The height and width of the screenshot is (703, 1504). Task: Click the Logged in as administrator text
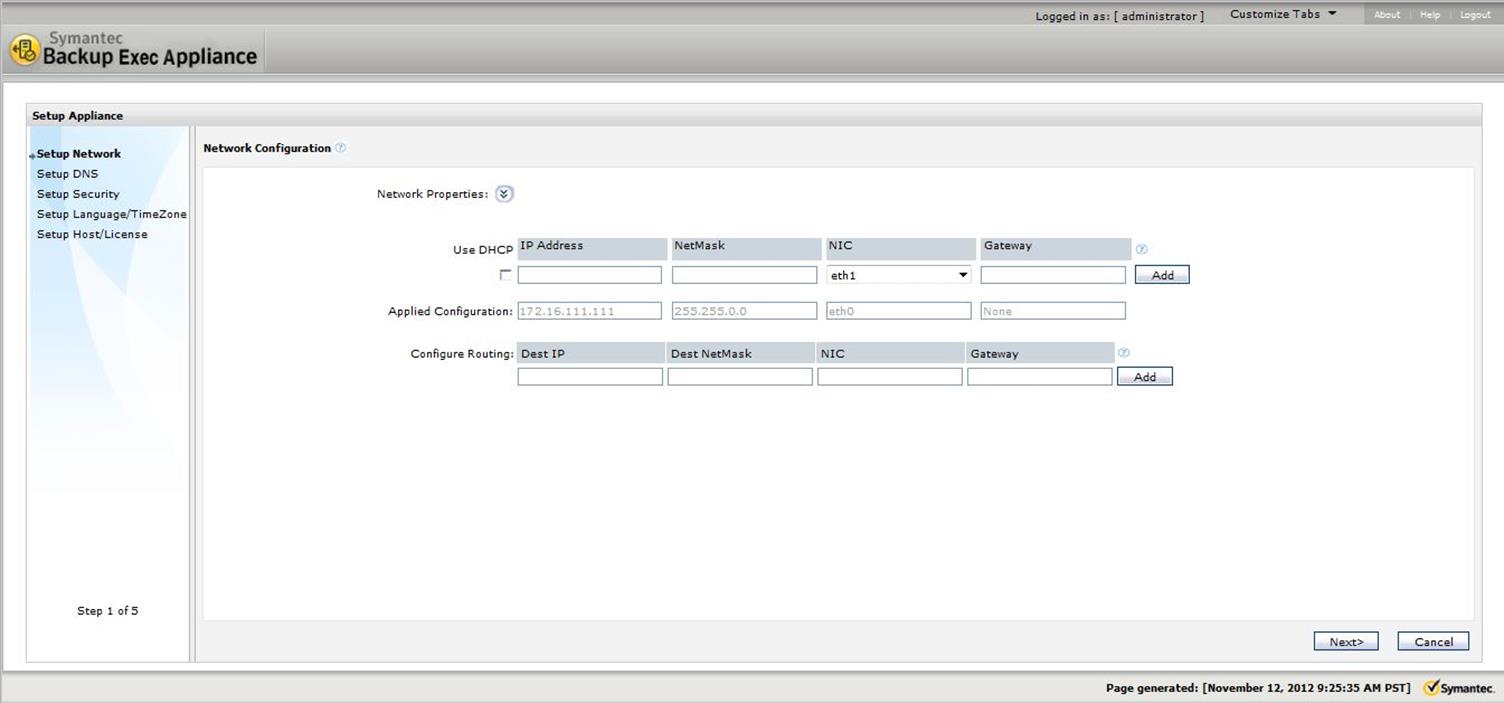1120,16
